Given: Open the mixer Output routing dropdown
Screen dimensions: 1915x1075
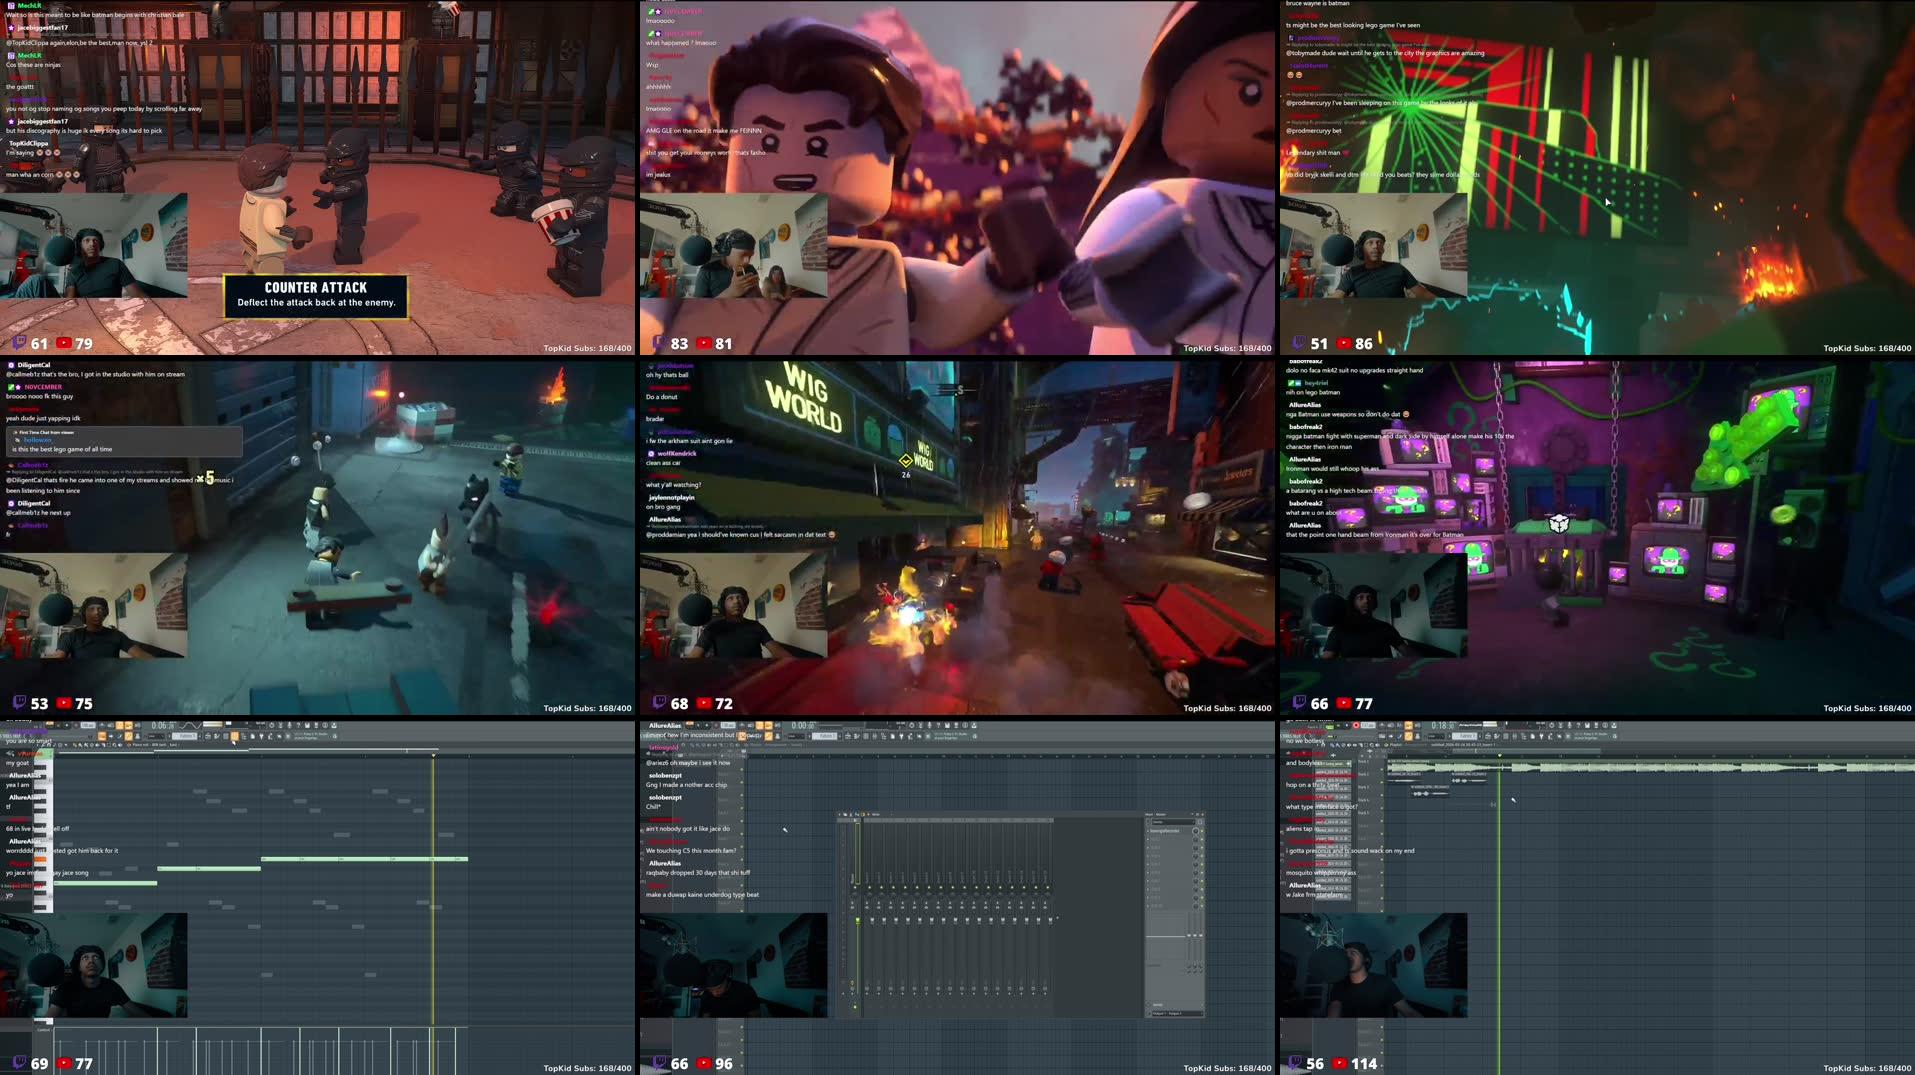Looking at the screenshot, I should (1177, 1013).
